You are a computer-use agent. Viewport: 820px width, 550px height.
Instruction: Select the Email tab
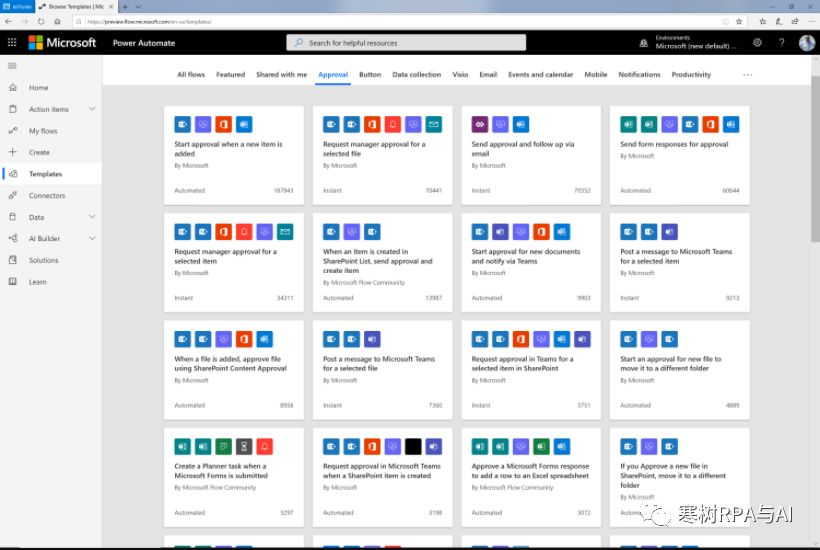488,75
